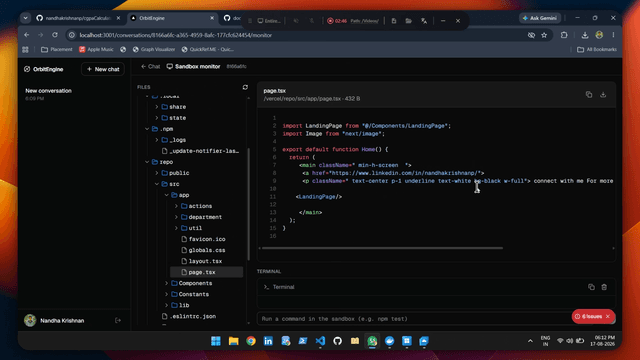Reload the browser page
Viewport: 640px width, 360px height.
(55, 35)
